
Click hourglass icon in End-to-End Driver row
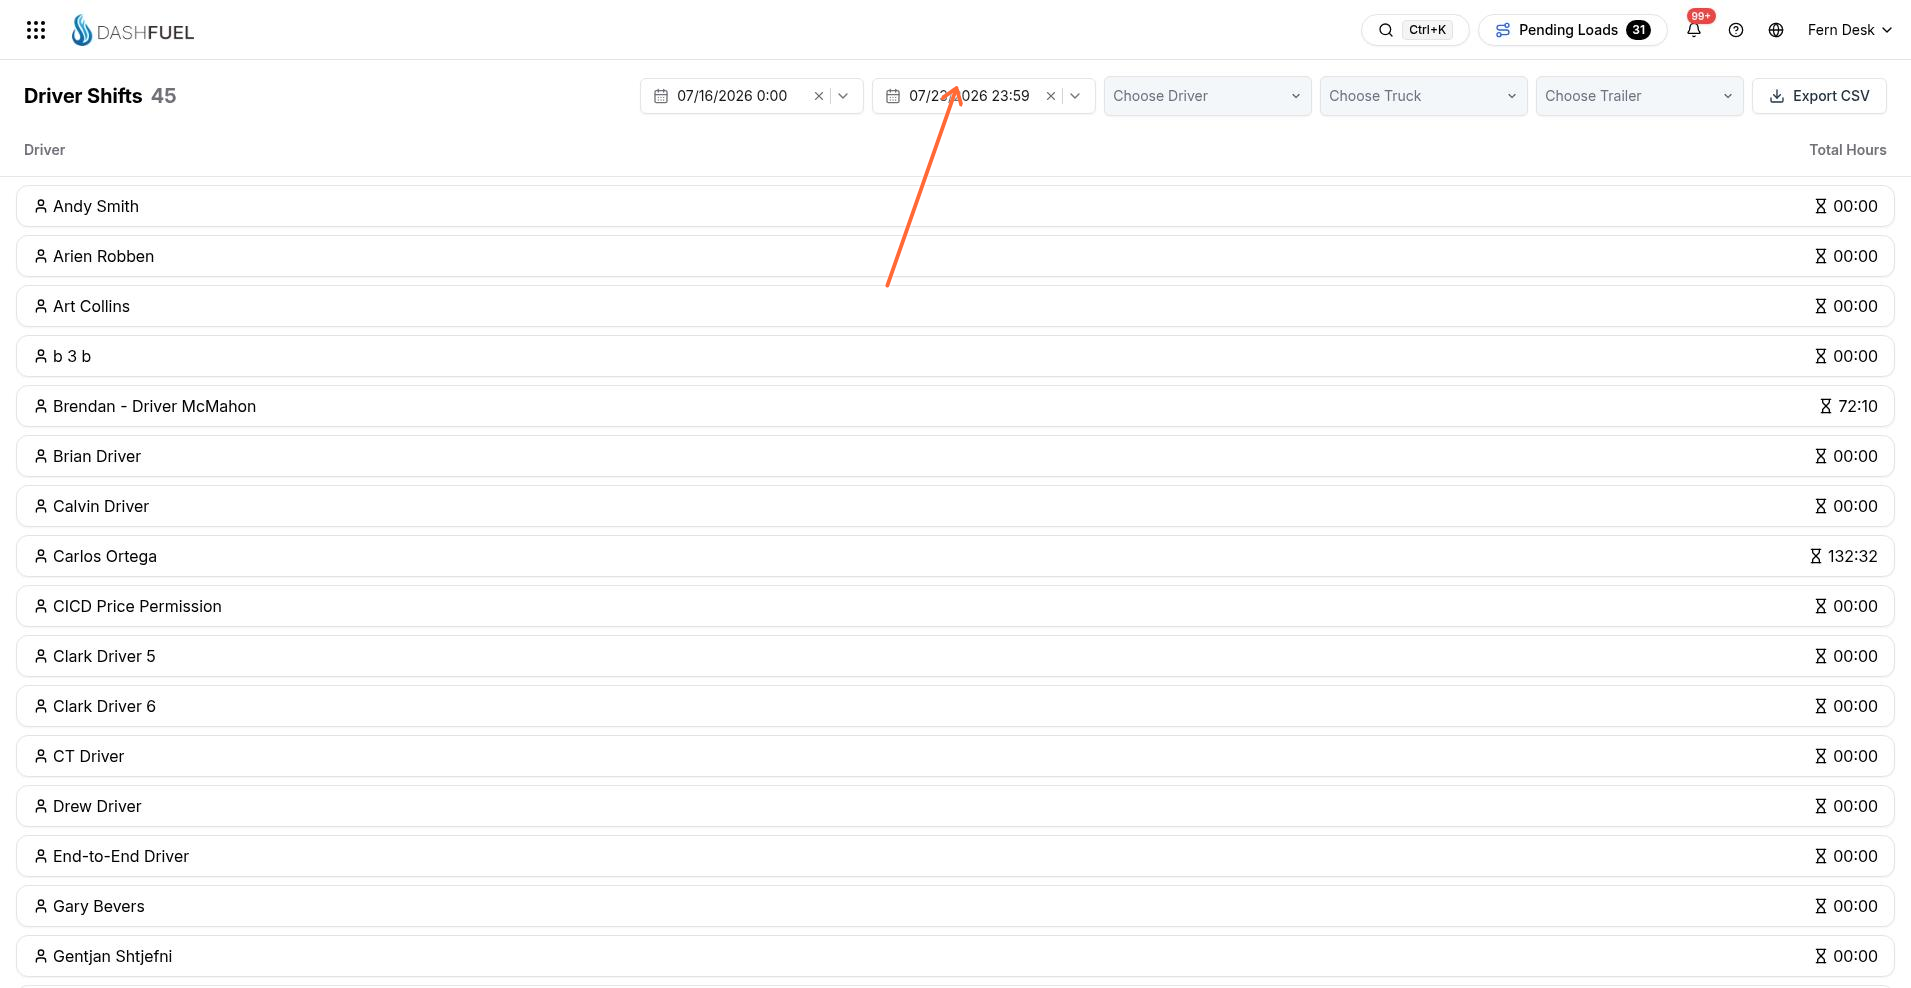(x=1821, y=856)
